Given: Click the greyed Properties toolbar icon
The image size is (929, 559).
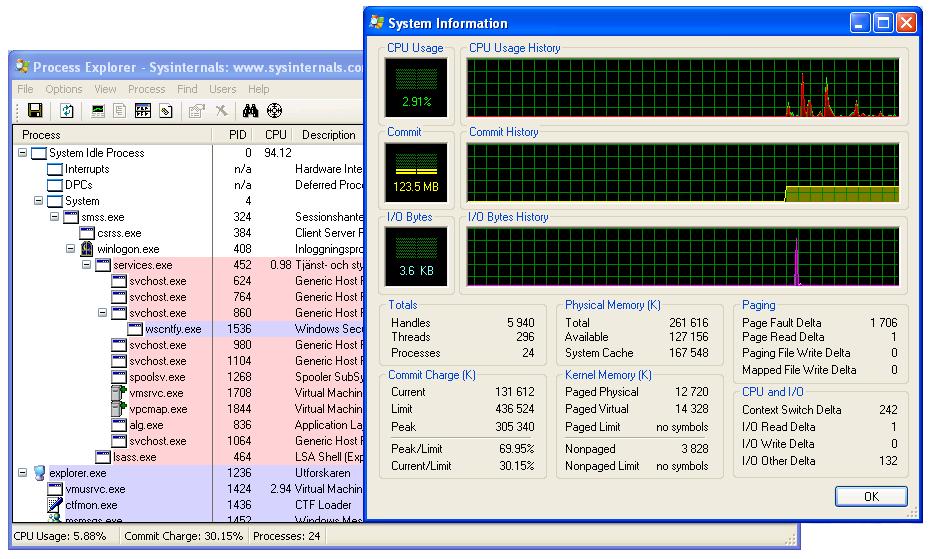Looking at the screenshot, I should 196,111.
